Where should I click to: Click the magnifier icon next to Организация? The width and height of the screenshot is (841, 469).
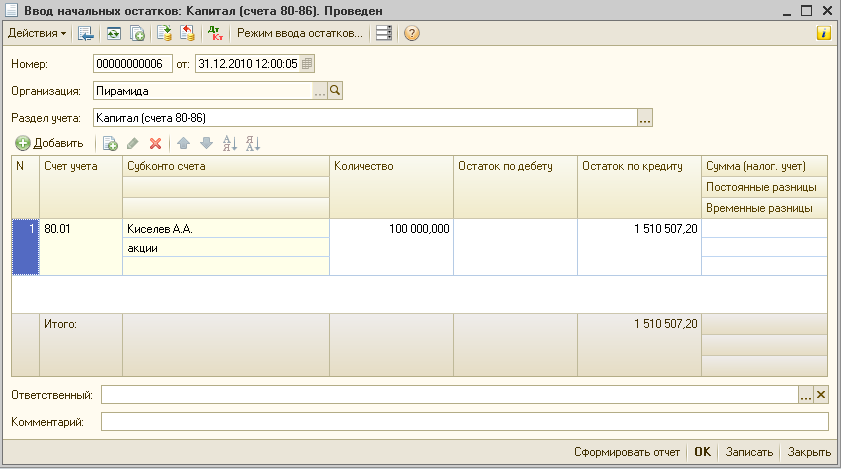point(336,91)
